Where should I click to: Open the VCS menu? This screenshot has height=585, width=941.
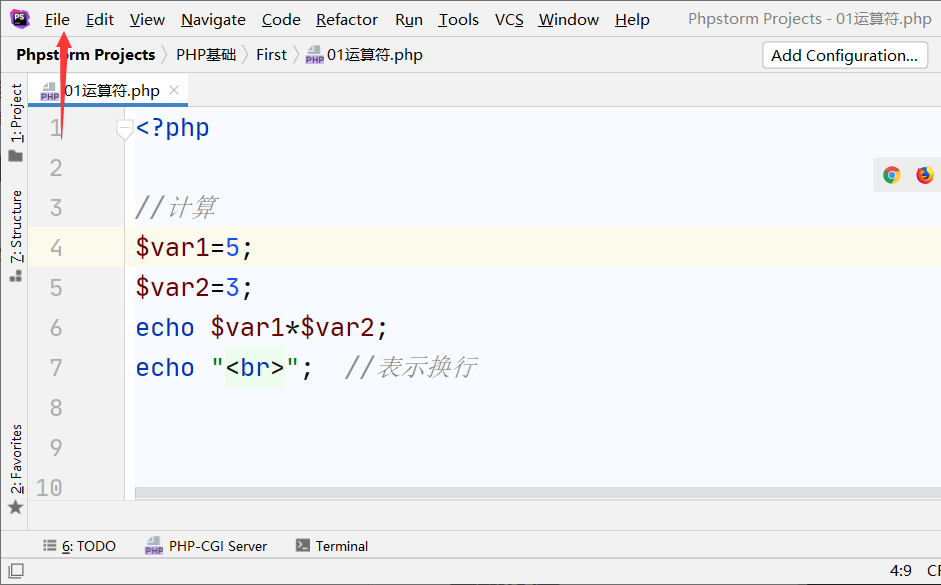pos(509,20)
